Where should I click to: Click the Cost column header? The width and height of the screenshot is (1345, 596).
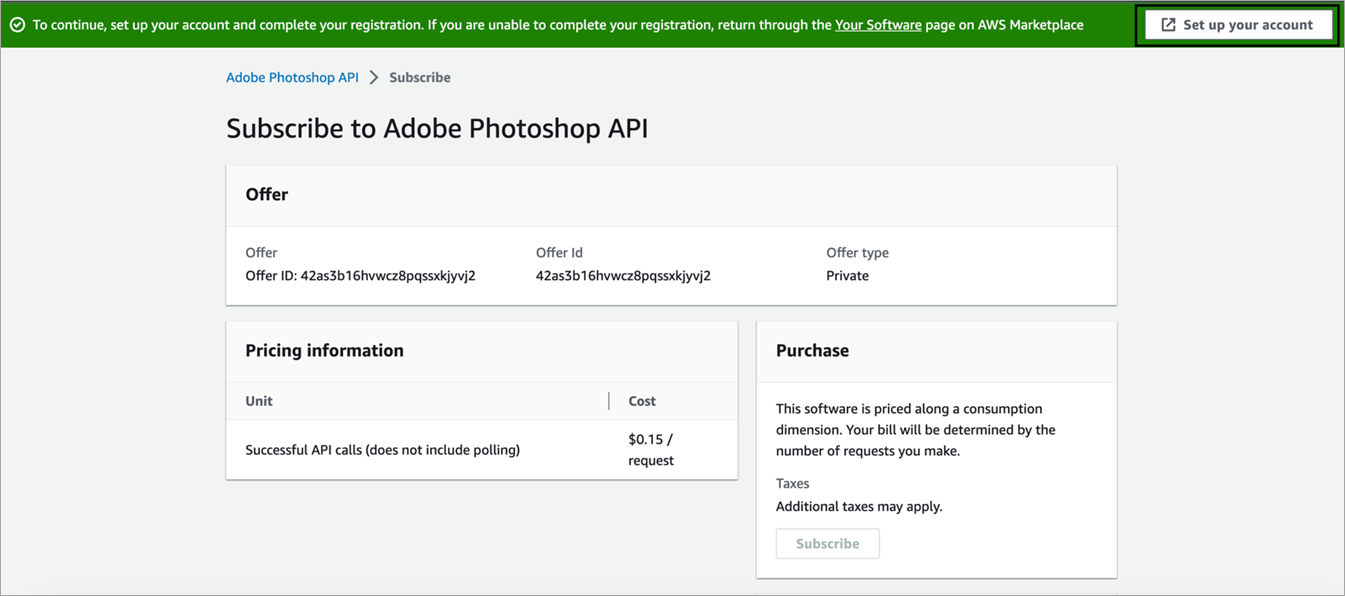(x=642, y=401)
